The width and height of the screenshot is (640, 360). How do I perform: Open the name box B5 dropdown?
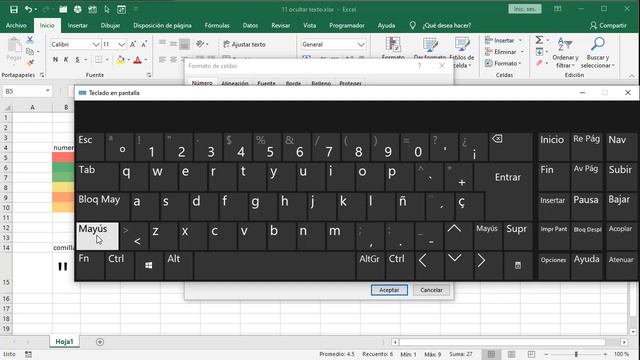coord(48,91)
